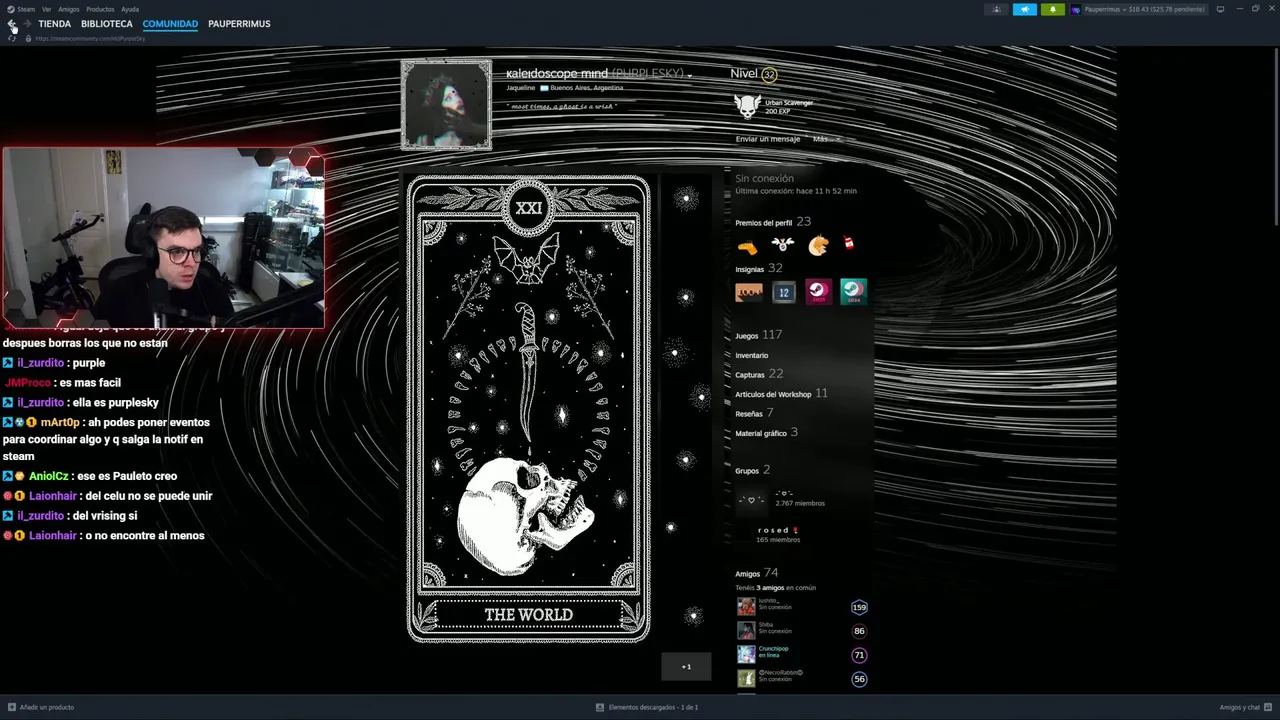Go forward with the forward arrow

(x=27, y=24)
